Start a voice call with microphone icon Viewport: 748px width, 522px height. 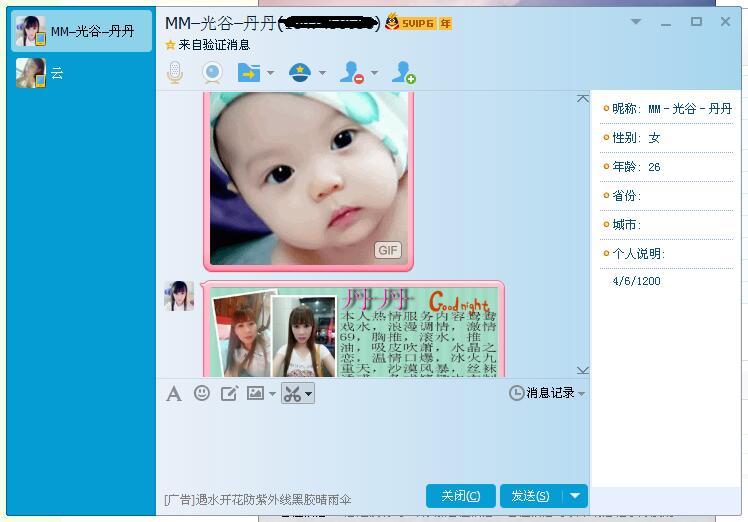point(175,73)
